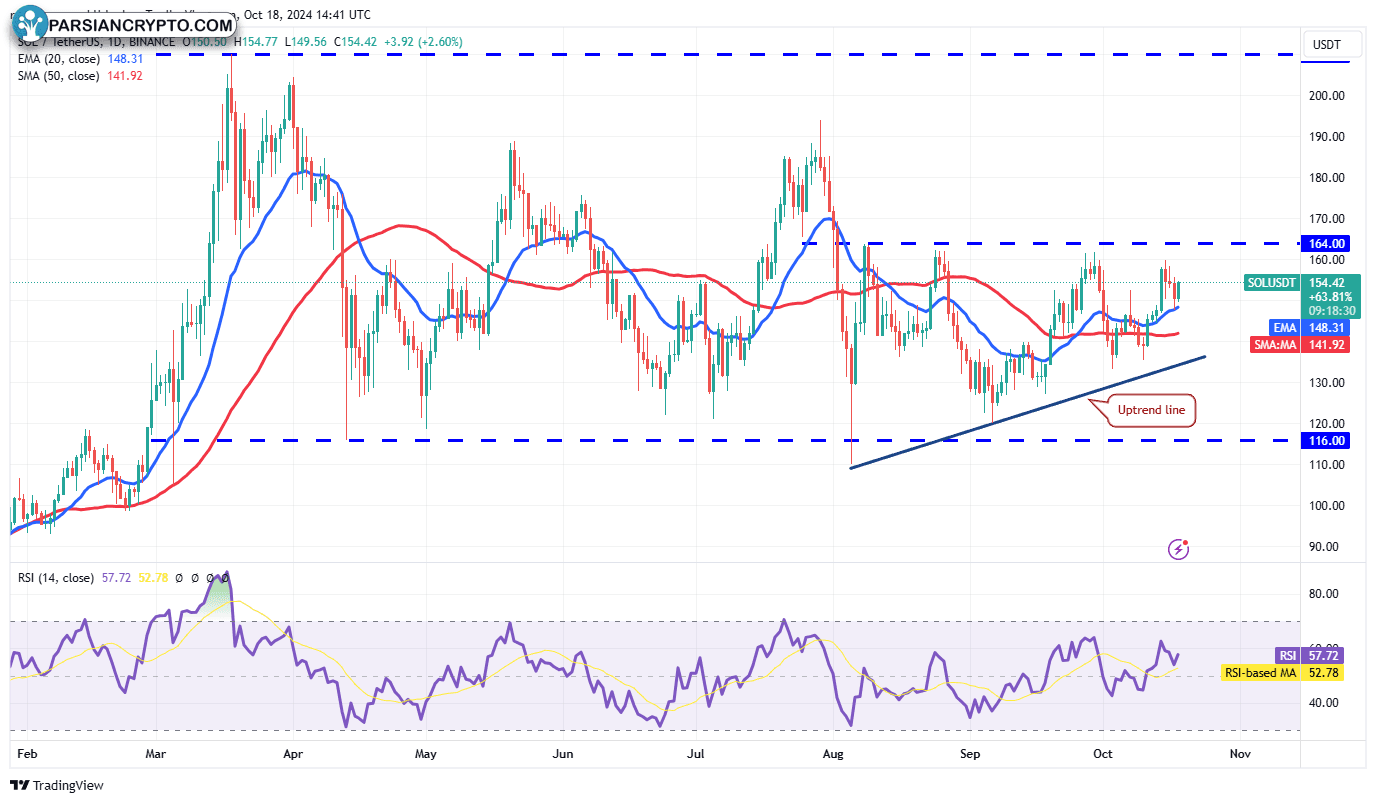The image size is (1376, 803).
Task: Click the Oct label on time axis
Action: pos(1103,752)
